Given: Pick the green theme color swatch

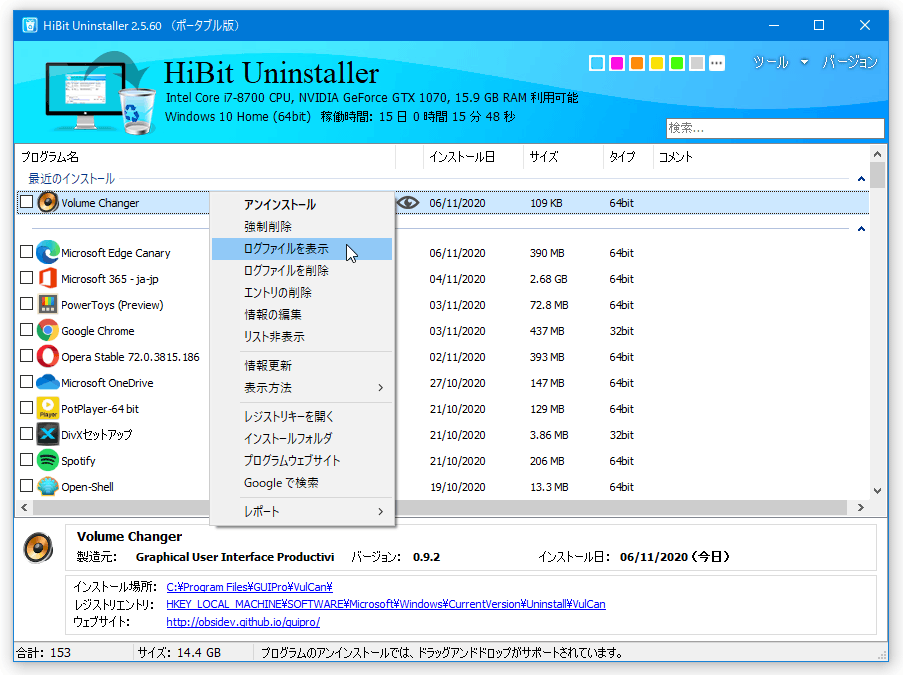Looking at the screenshot, I should tap(677, 63).
